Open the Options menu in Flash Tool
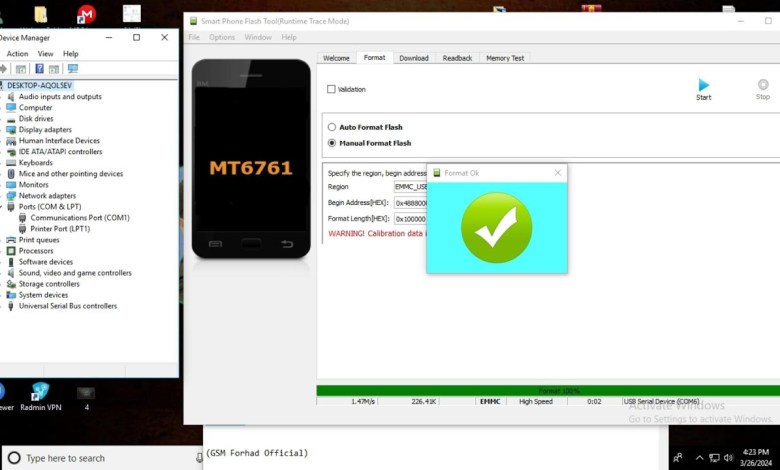780x470 pixels. 222,37
